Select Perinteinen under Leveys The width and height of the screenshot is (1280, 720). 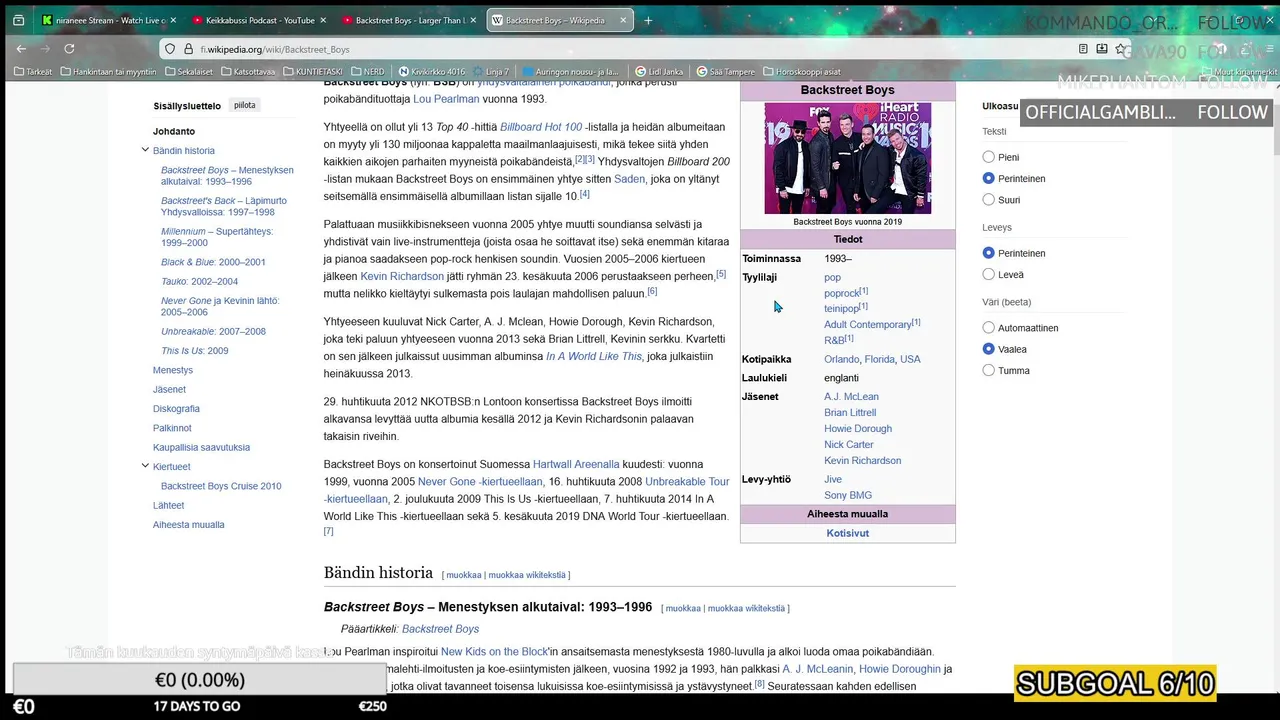[988, 253]
